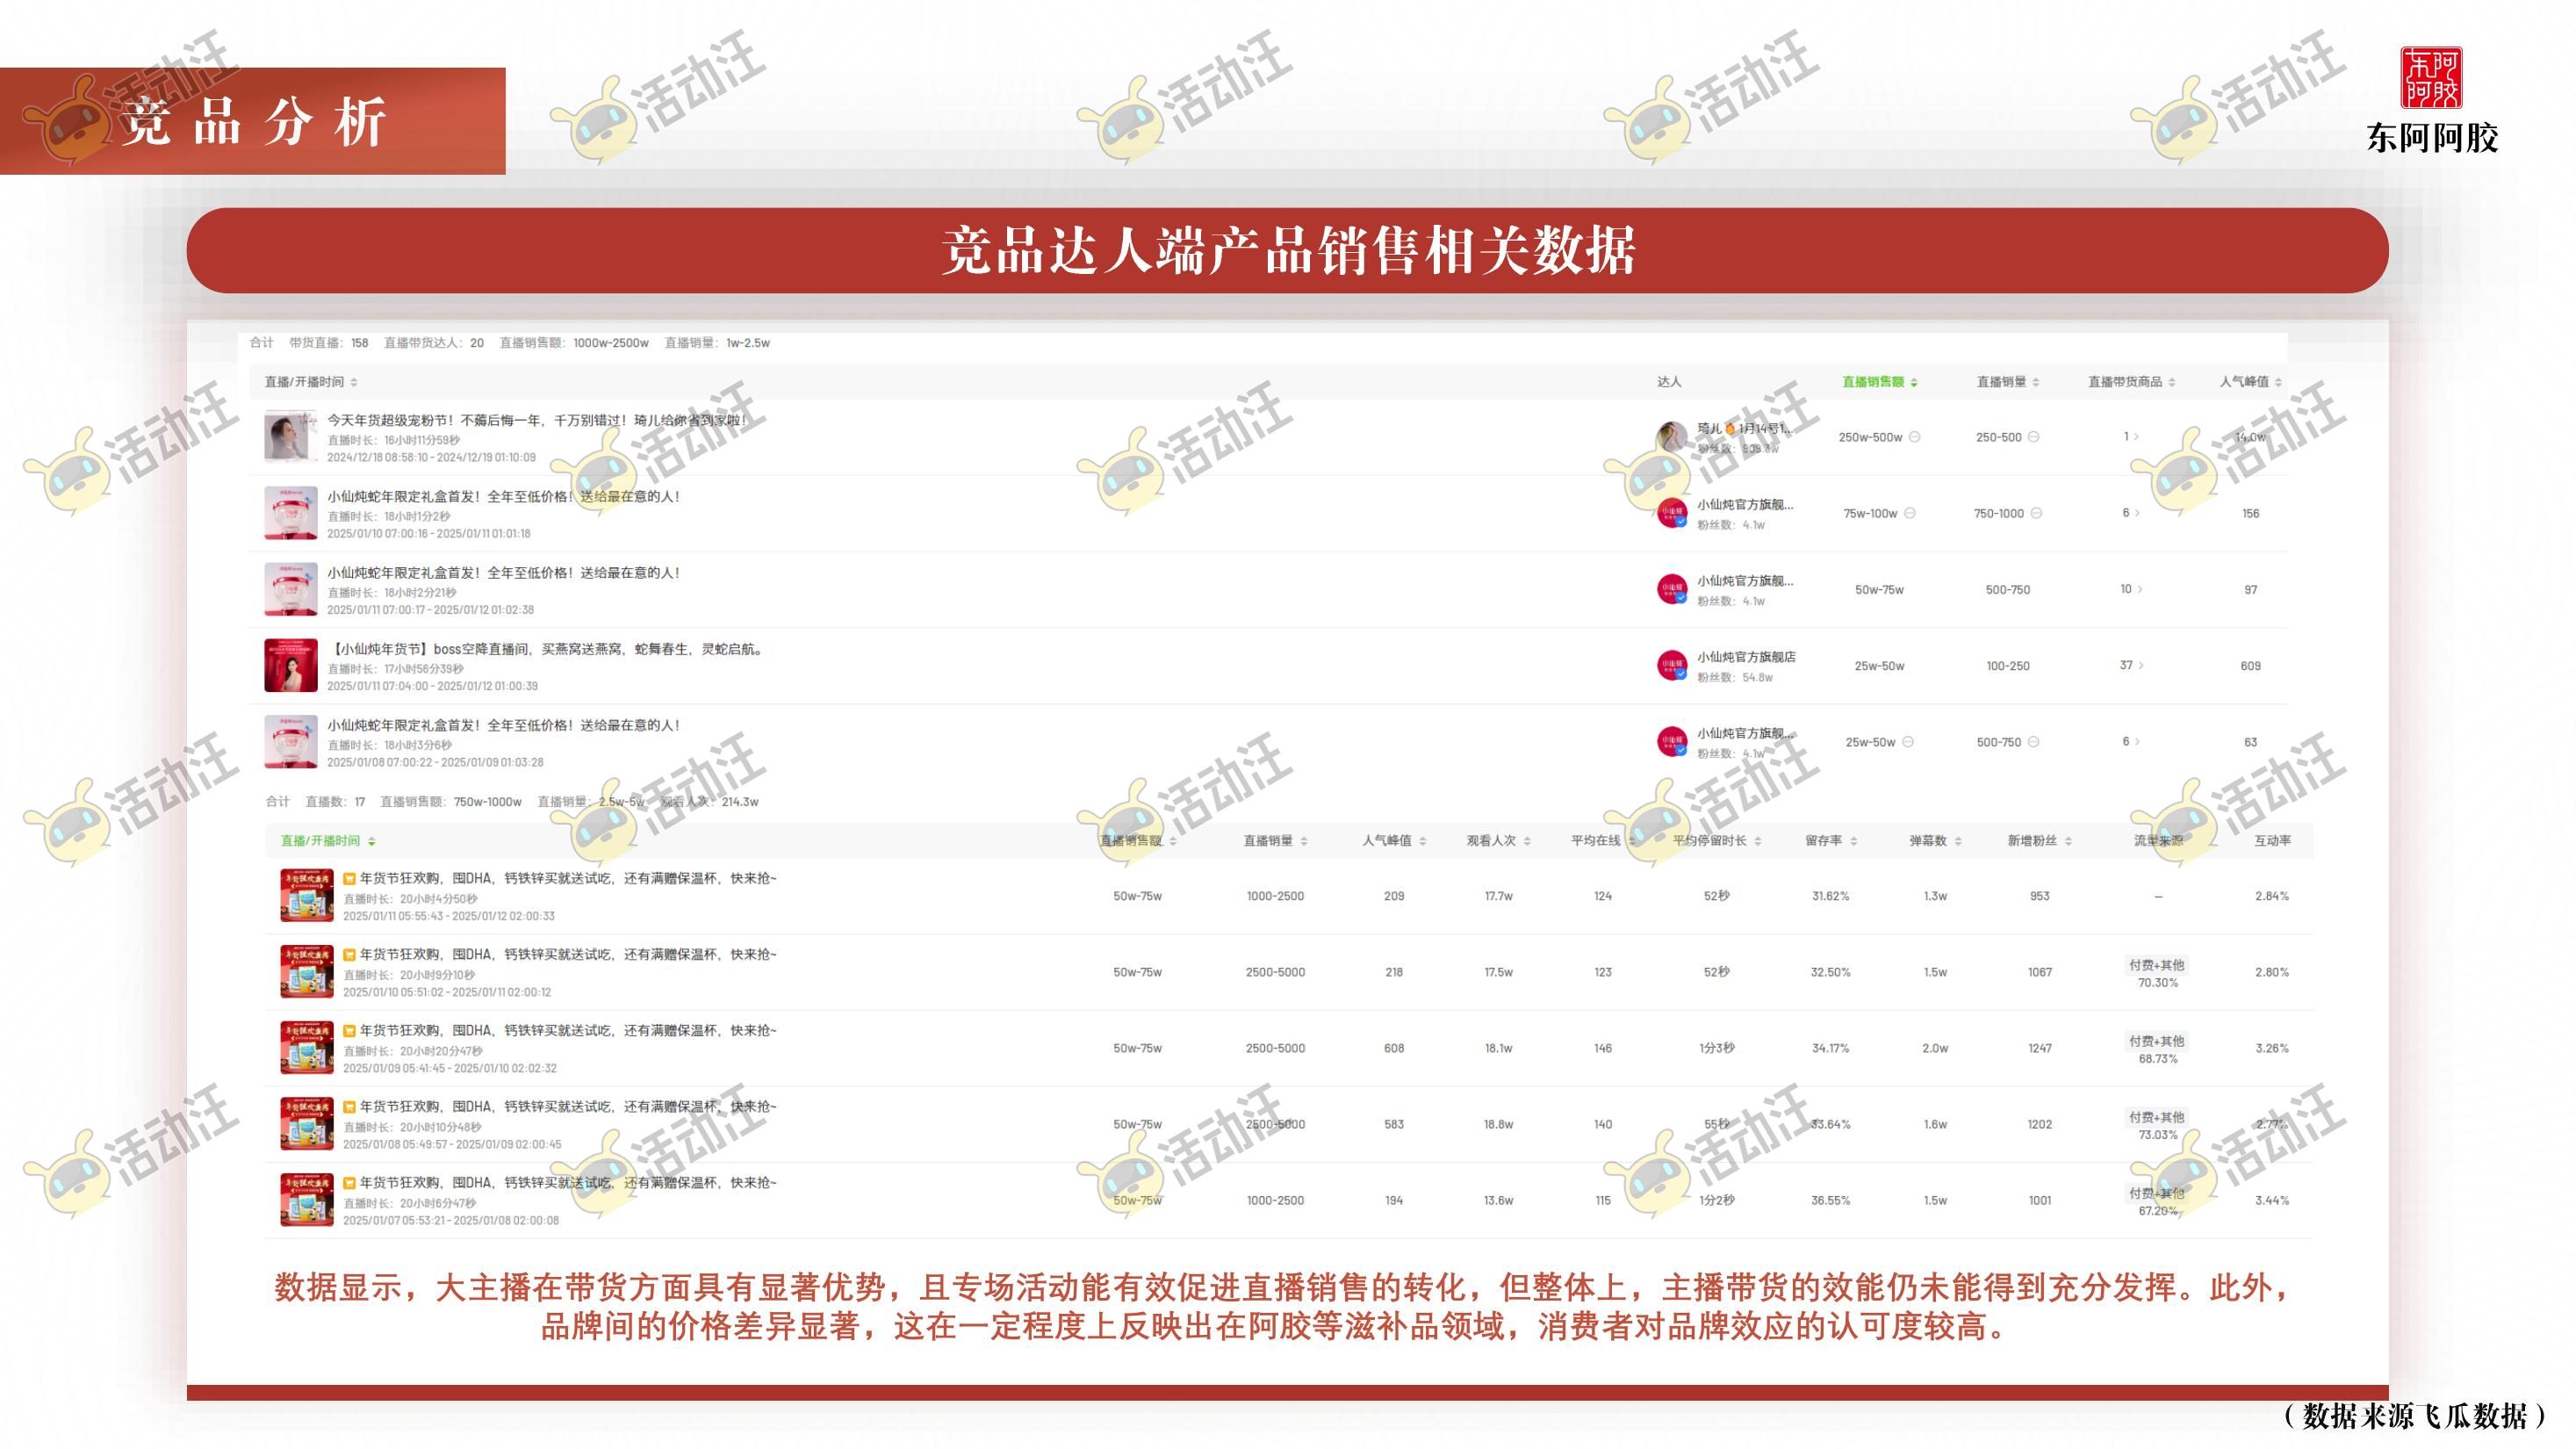The width and height of the screenshot is (2576, 1449).
Task: Click the 36.55% retention rate value
Action: [1830, 1200]
